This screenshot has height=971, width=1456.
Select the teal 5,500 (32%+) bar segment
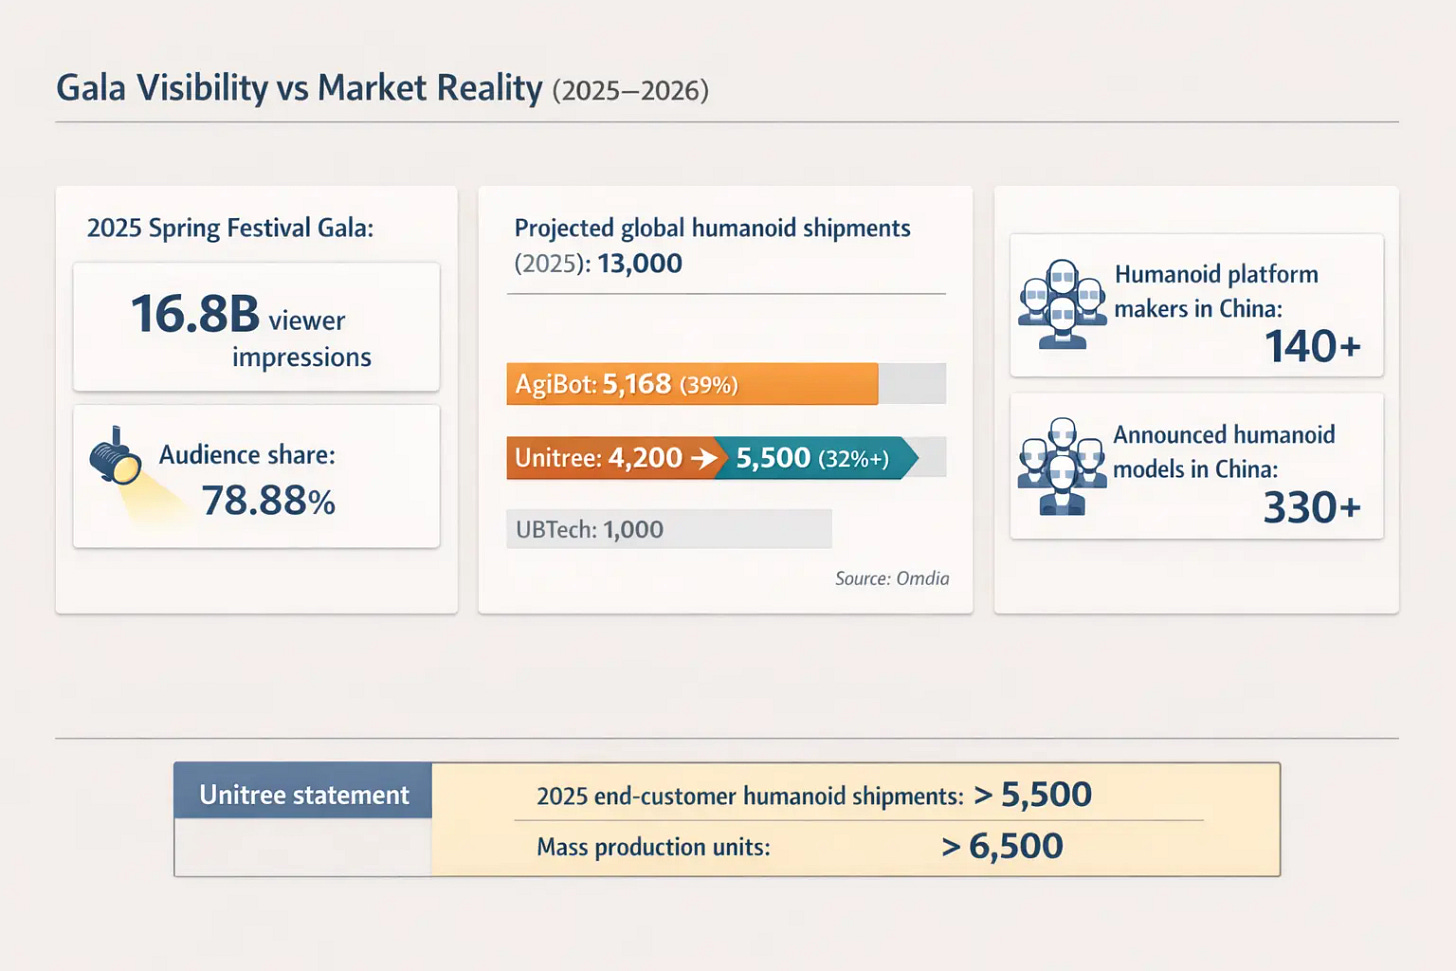pos(816,458)
